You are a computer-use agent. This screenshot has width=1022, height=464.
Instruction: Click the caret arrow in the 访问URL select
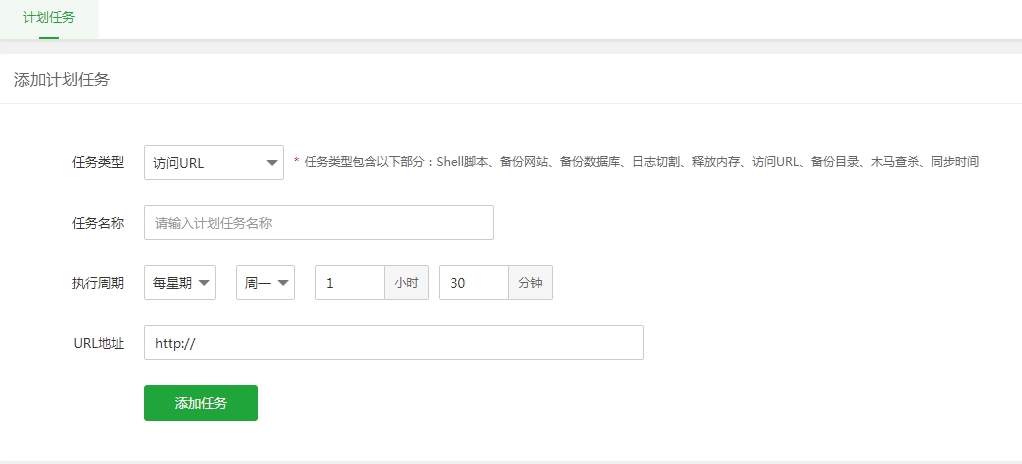[x=270, y=164]
